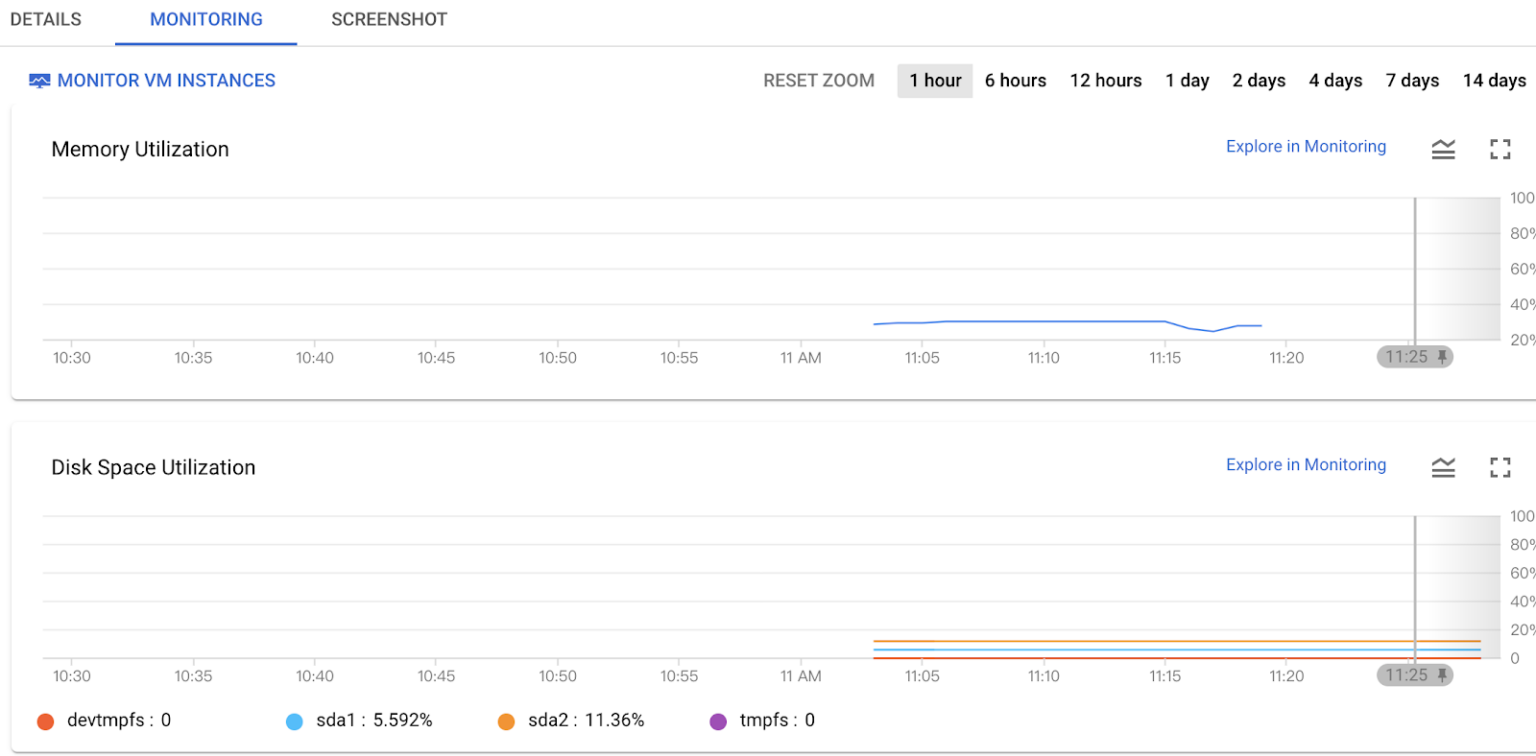This screenshot has width=1536, height=756.
Task: Toggle the sda1 blue legend entry
Action: (x=294, y=721)
